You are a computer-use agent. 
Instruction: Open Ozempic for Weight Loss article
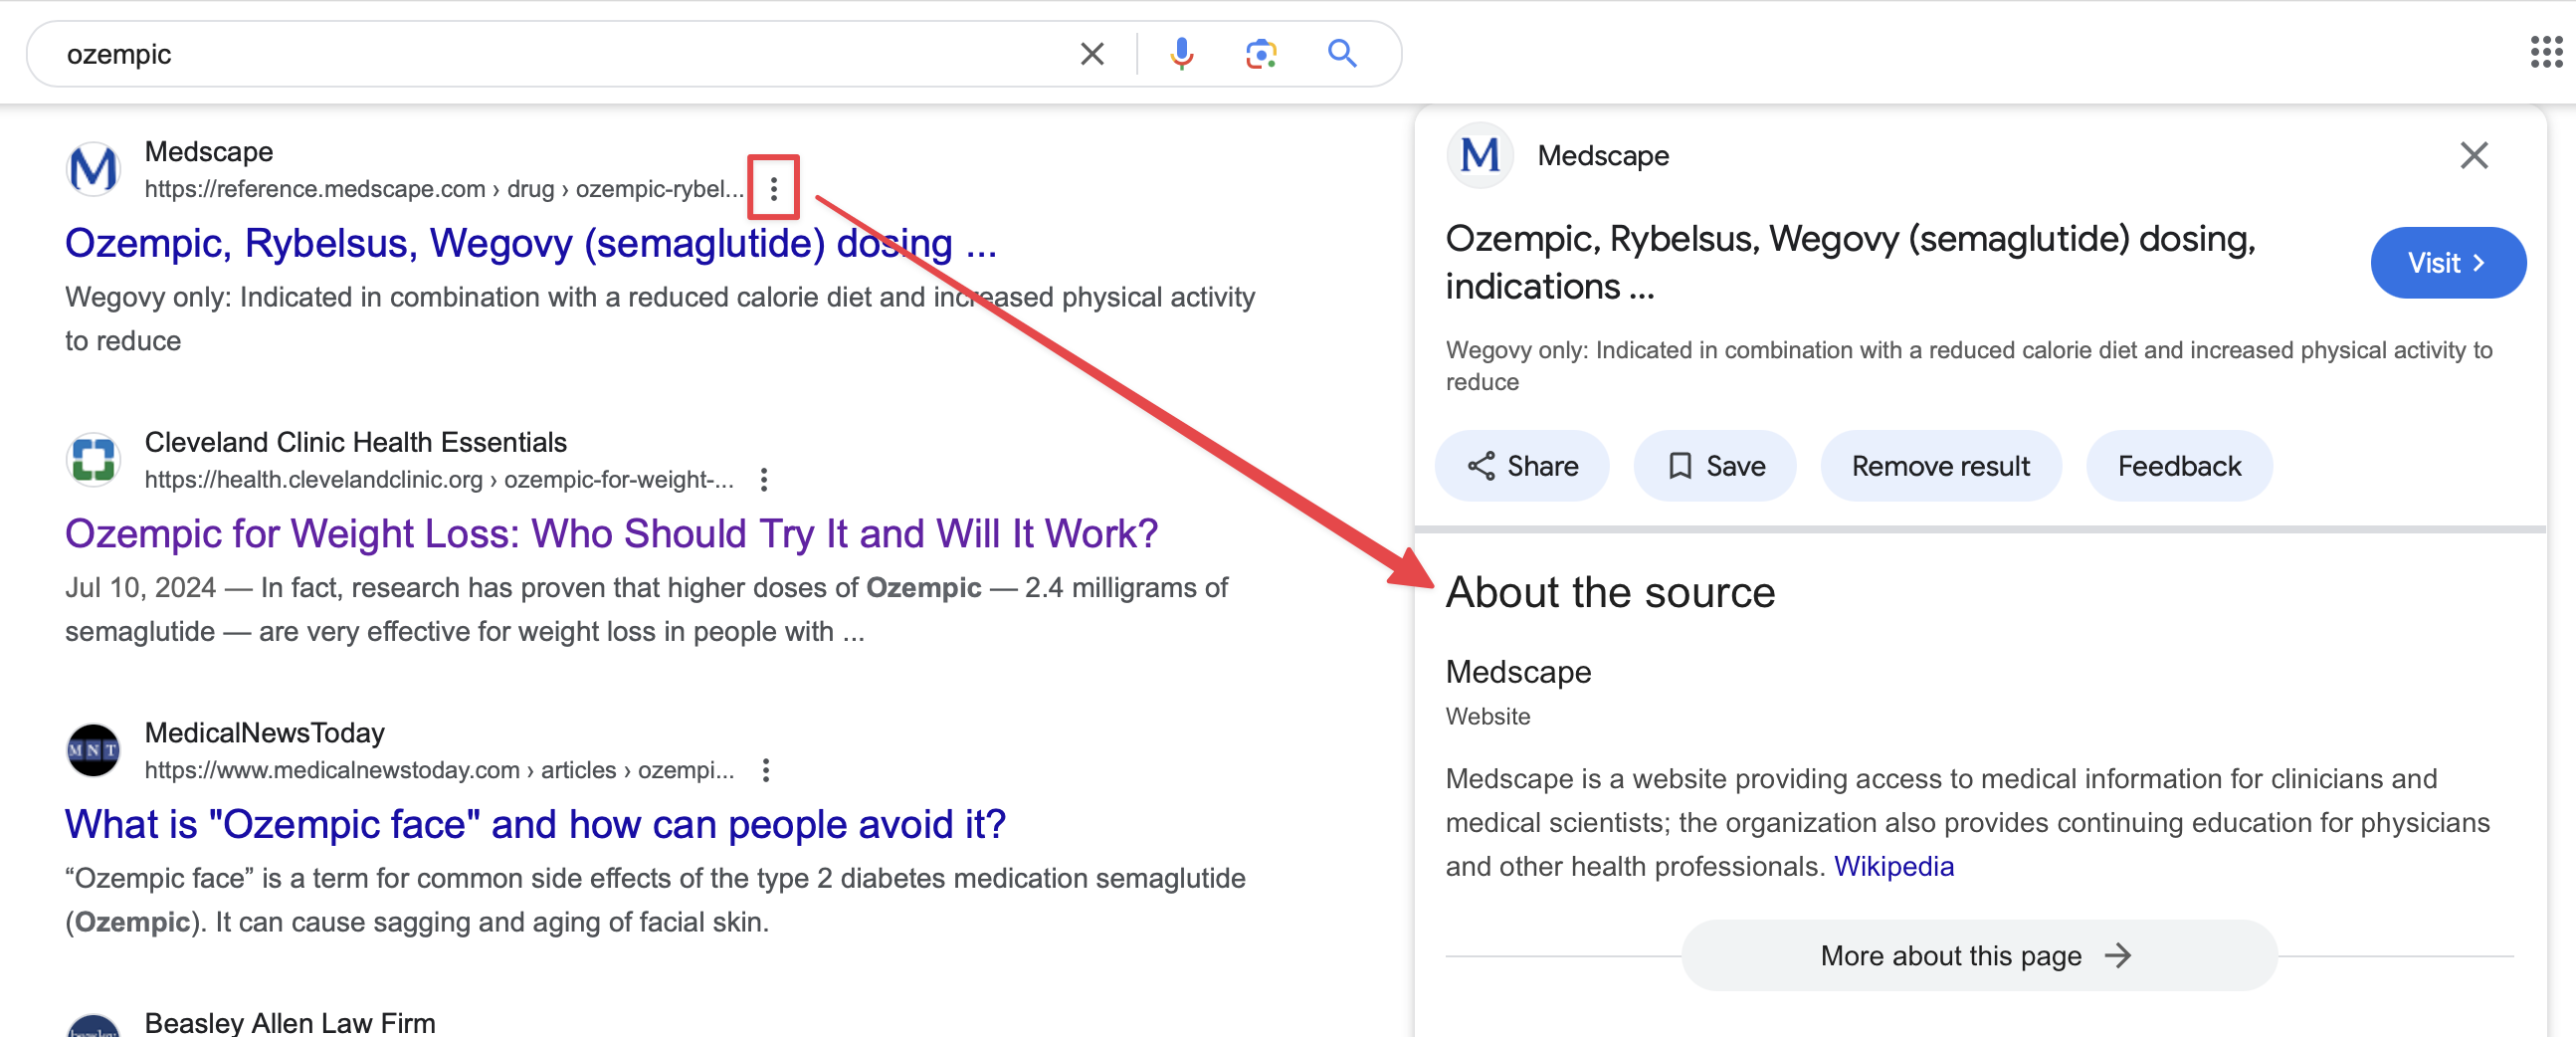611,534
